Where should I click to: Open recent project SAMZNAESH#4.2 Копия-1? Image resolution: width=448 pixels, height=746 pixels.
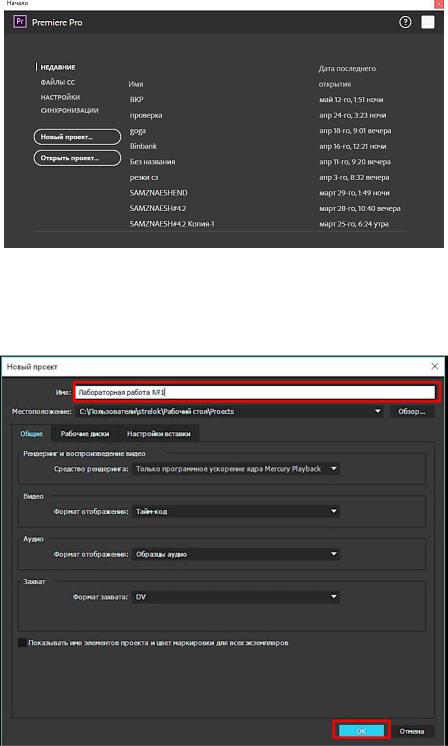tap(172, 224)
